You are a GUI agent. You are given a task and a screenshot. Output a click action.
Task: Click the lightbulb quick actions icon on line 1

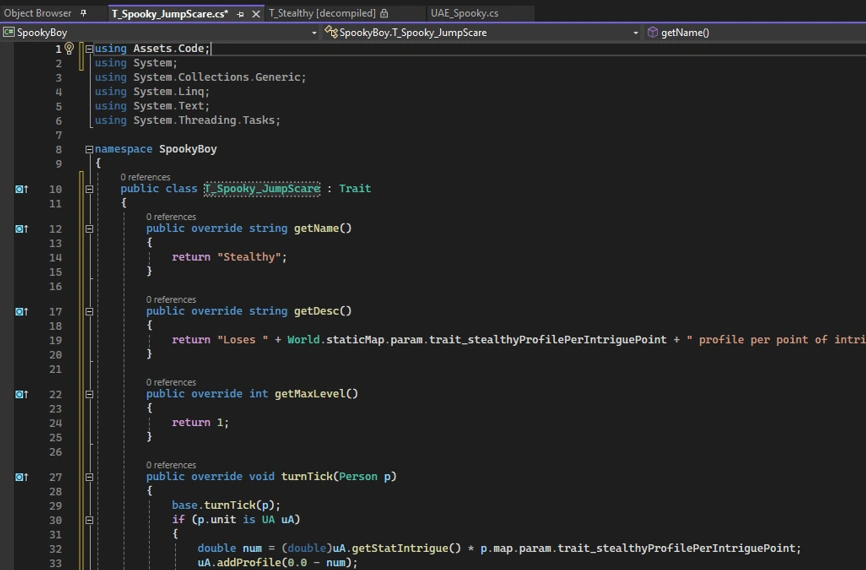coord(69,48)
